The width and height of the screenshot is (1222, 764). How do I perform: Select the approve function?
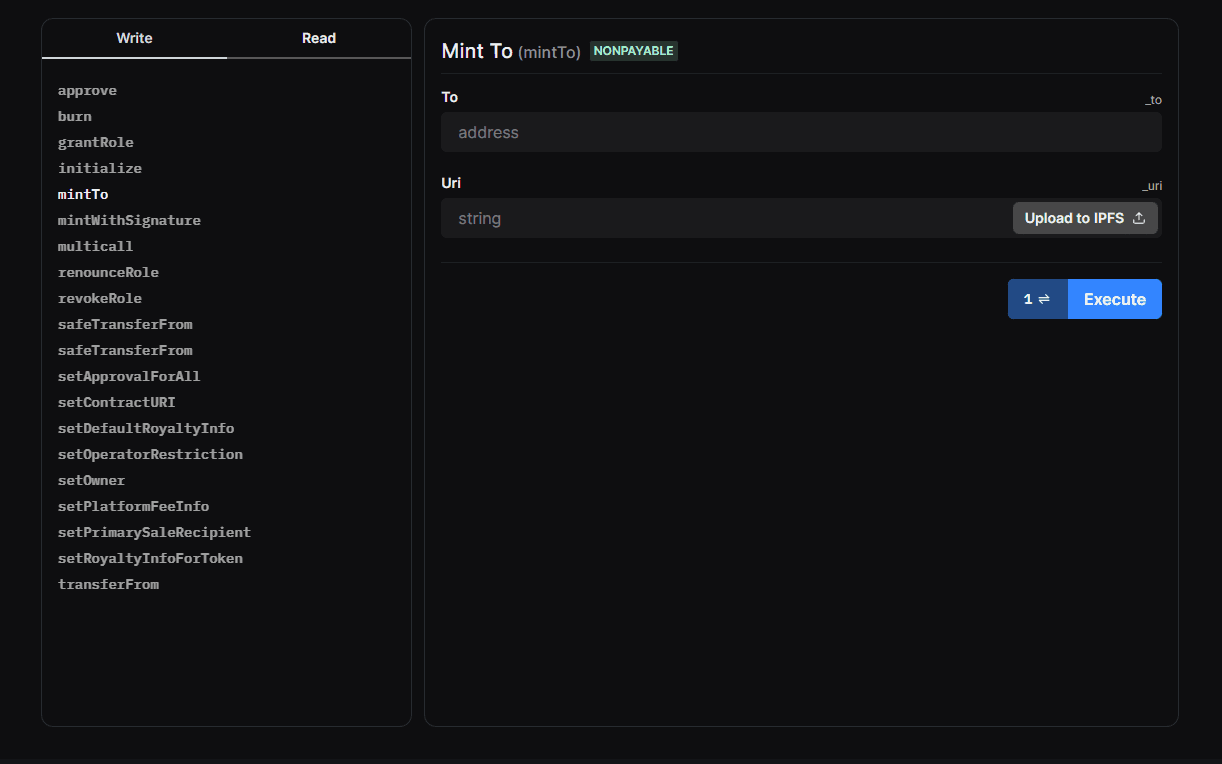[87, 90]
